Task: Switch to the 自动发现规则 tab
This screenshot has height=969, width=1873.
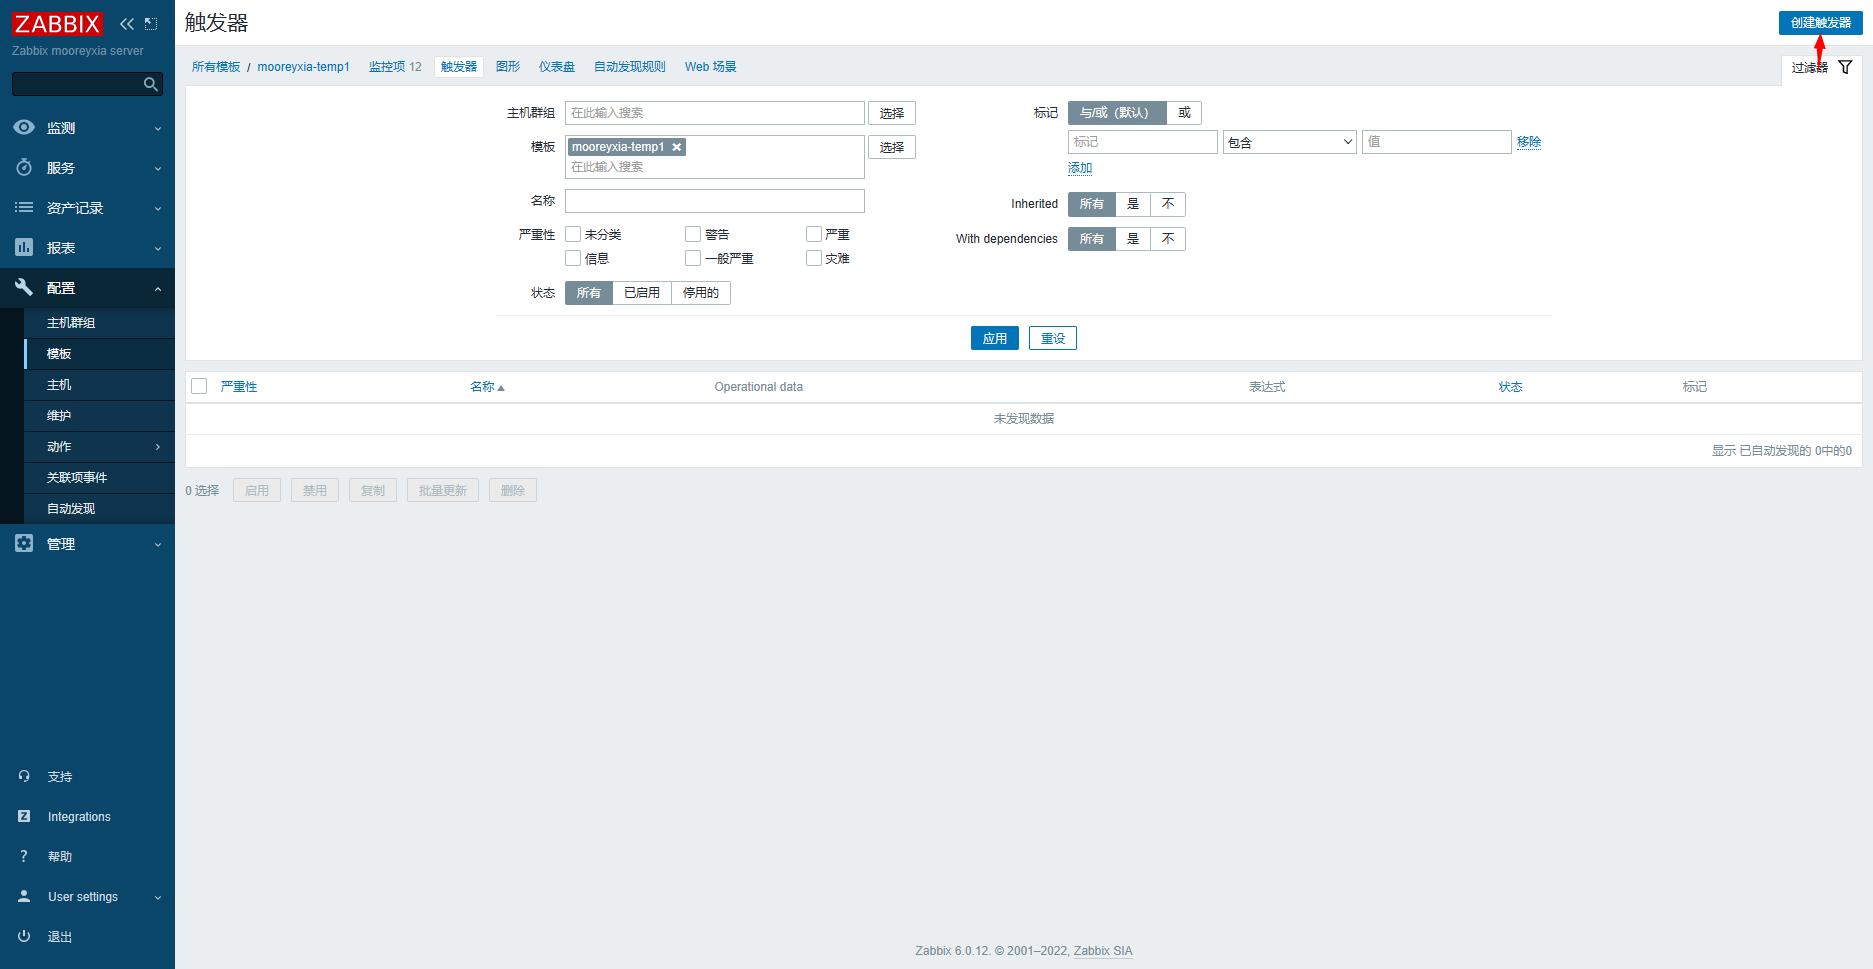Action: tap(630, 67)
